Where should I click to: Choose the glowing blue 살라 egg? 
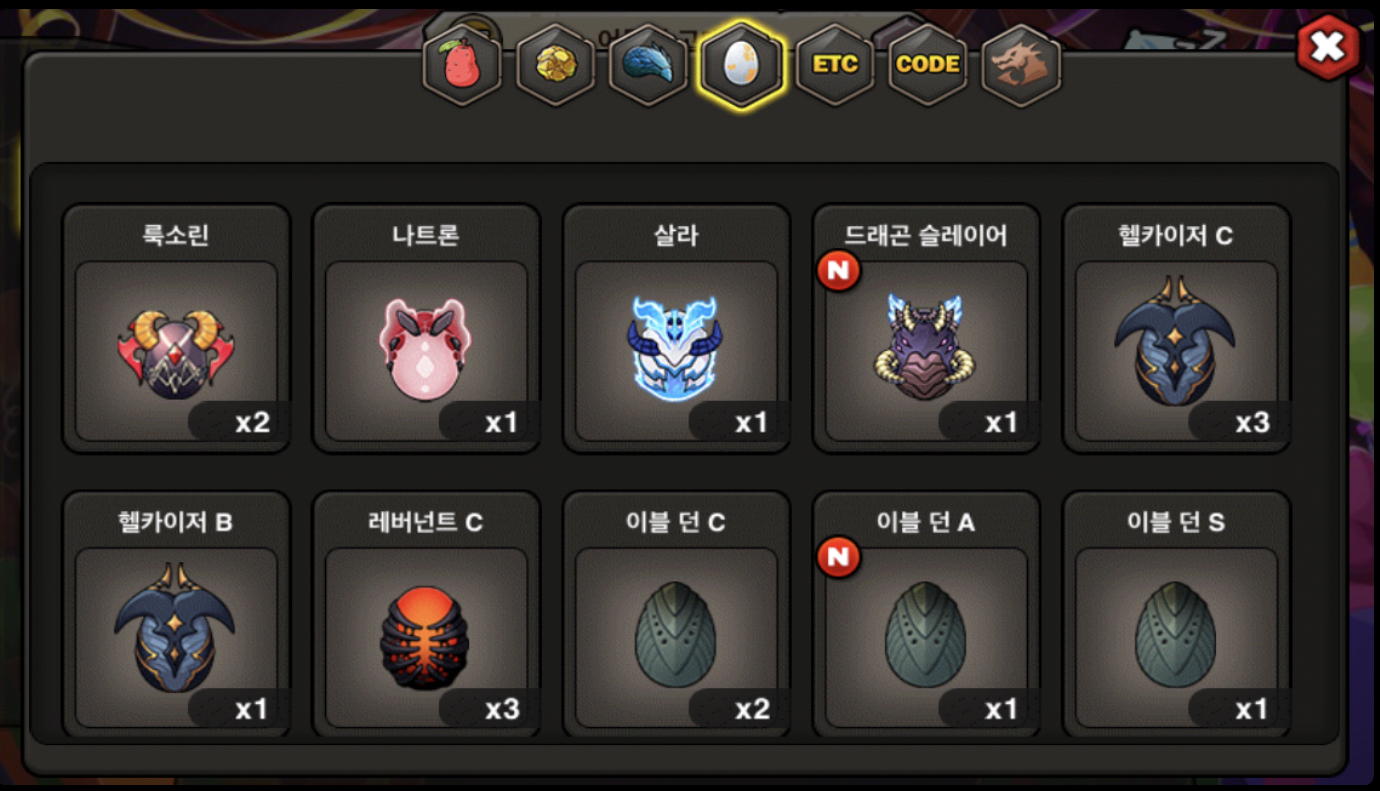coord(677,329)
